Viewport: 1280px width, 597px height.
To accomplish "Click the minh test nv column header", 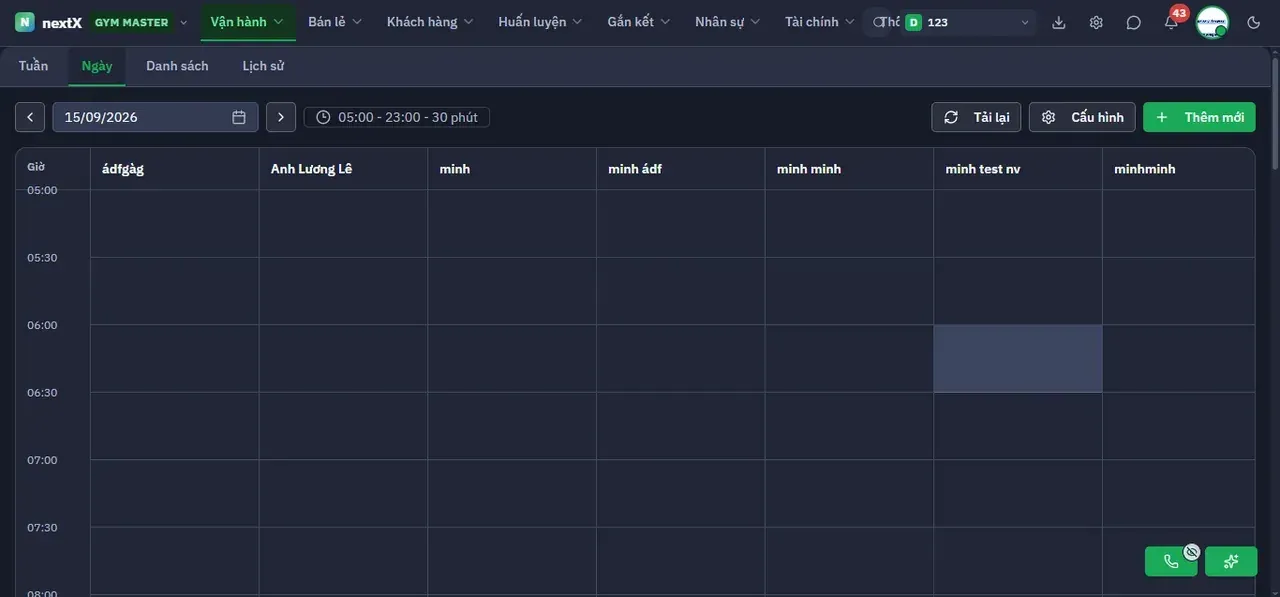I will [x=1018, y=169].
